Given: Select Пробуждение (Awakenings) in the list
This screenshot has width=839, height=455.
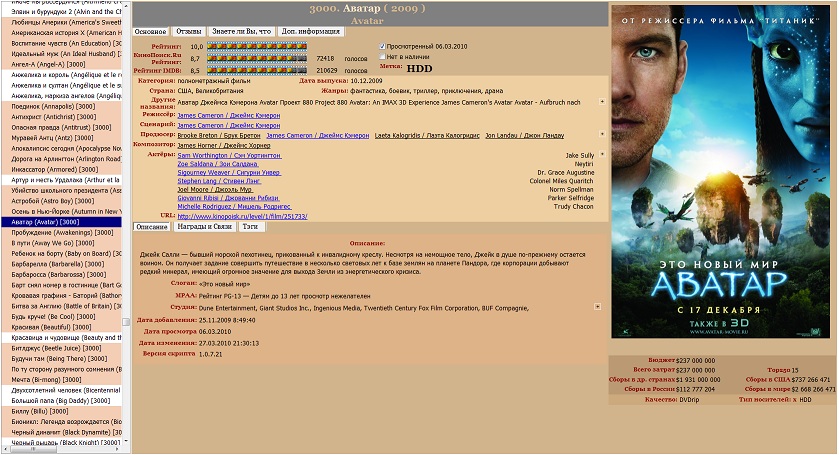Looking at the screenshot, I should [62, 233].
